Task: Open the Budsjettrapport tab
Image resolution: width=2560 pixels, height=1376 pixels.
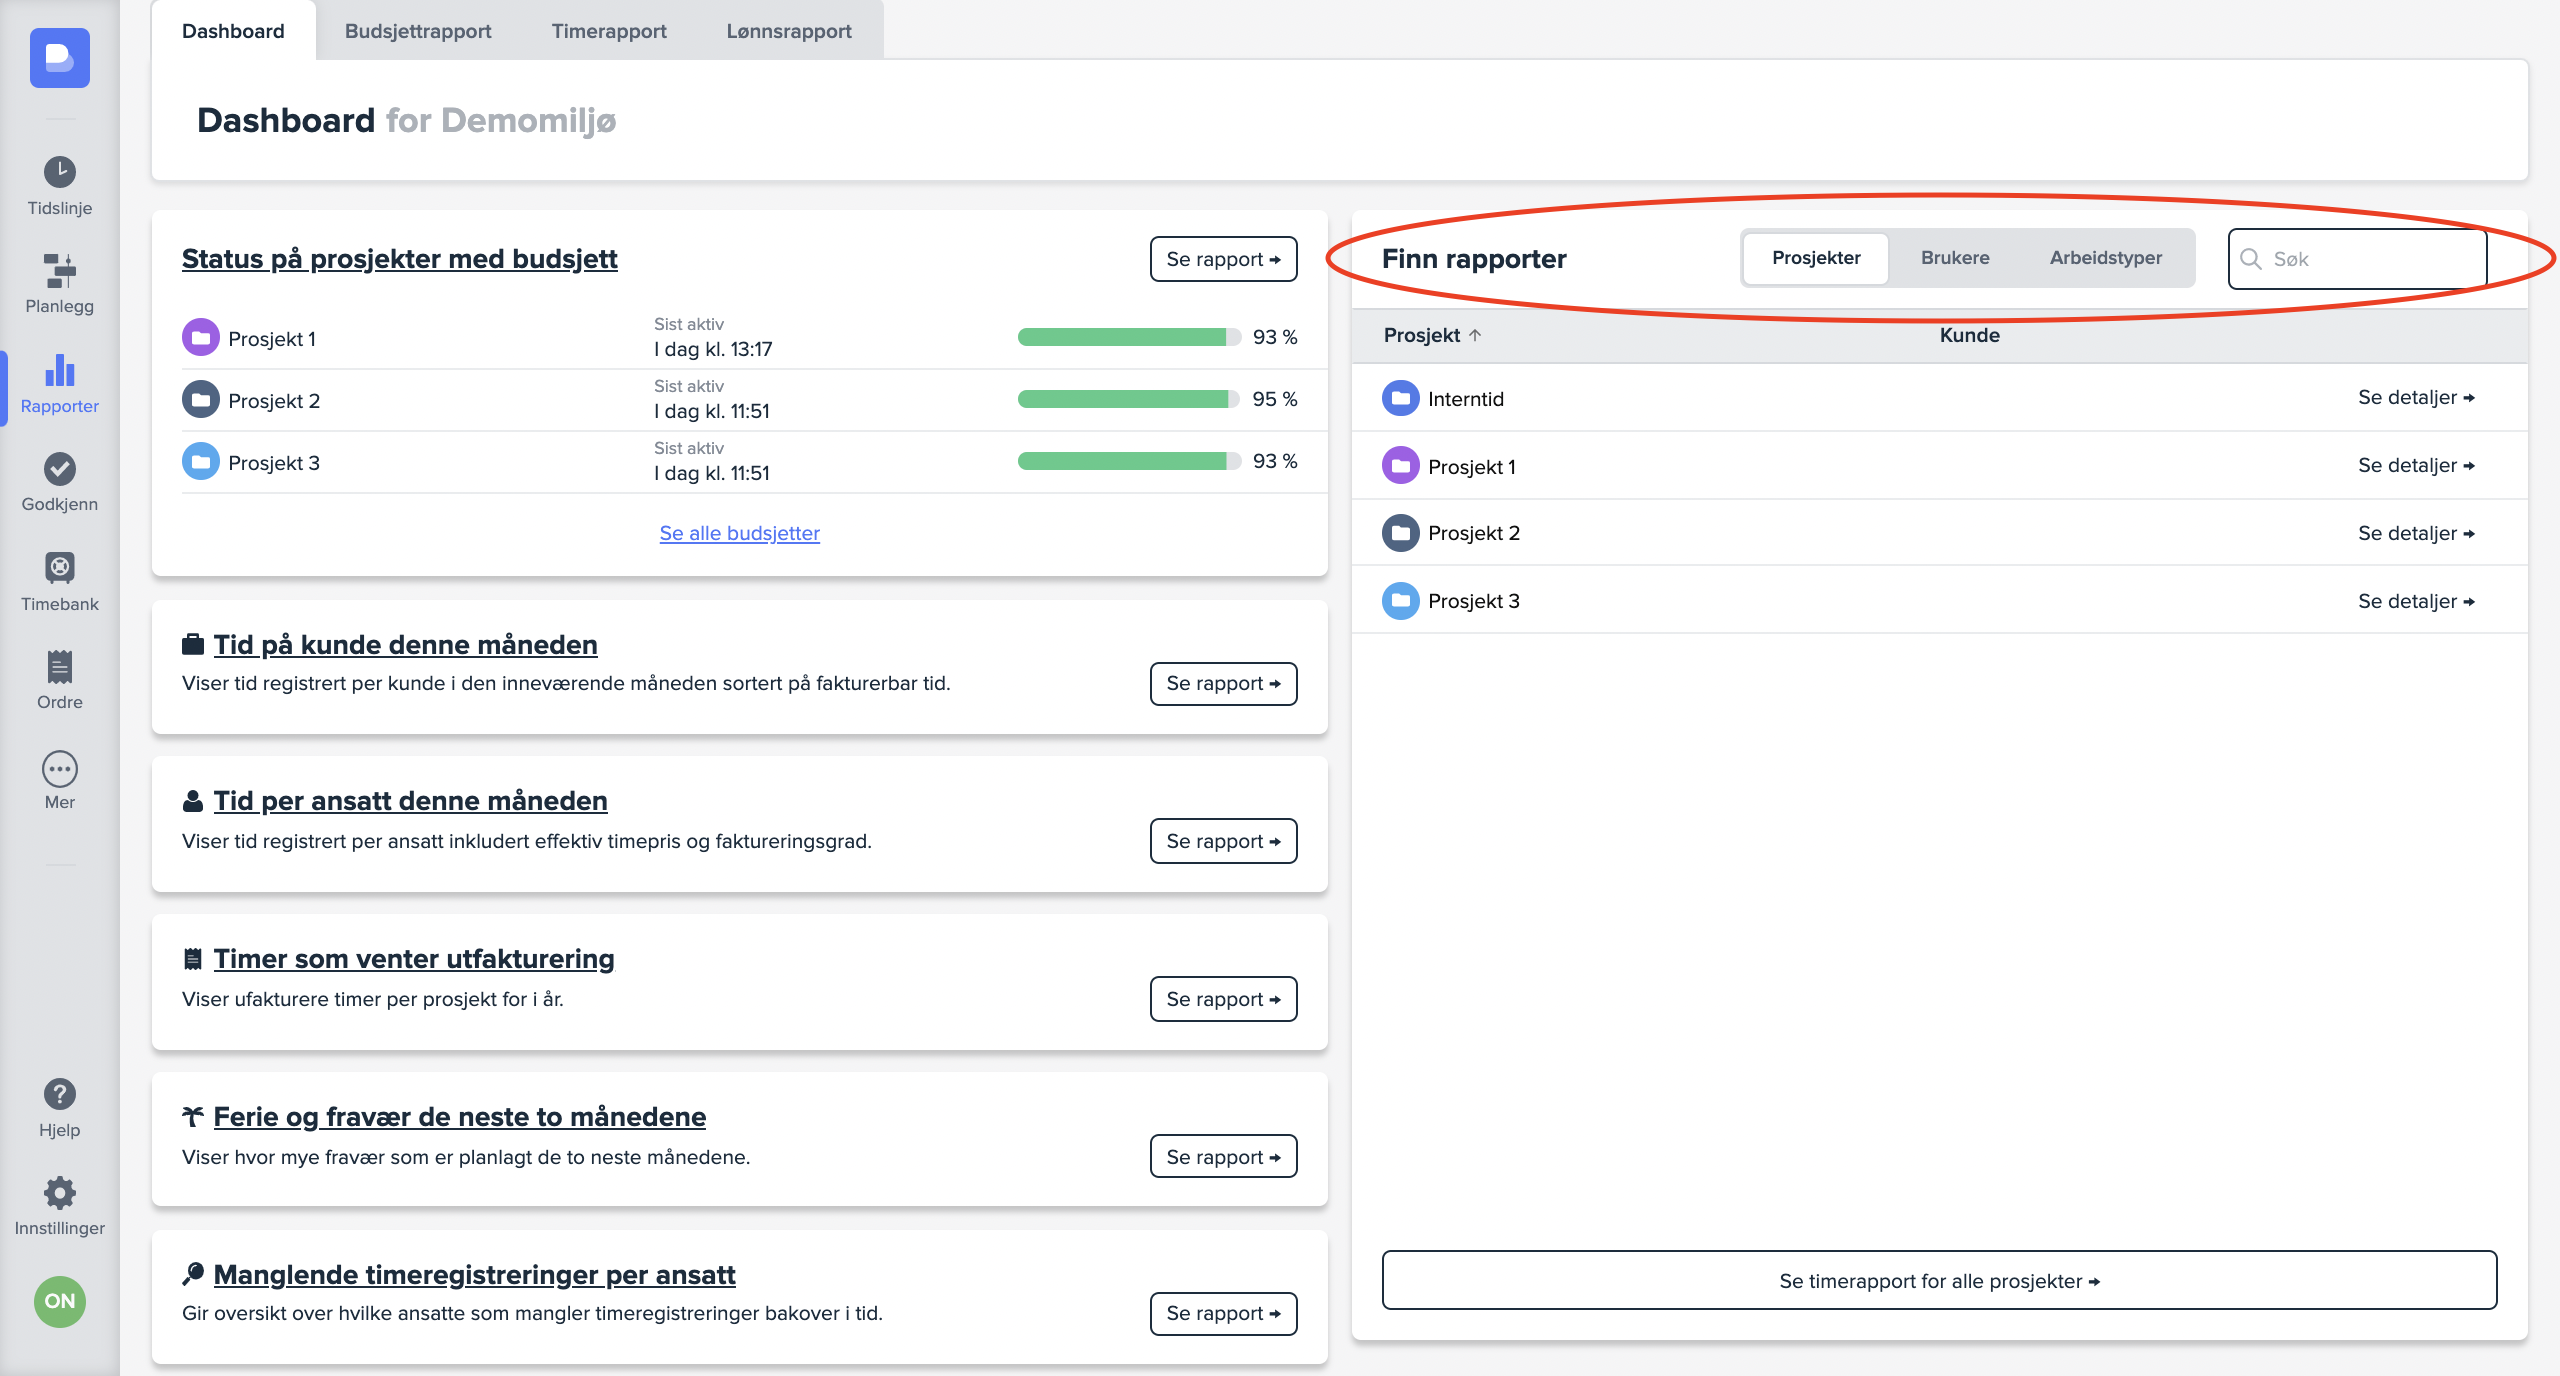Action: pos(418,31)
